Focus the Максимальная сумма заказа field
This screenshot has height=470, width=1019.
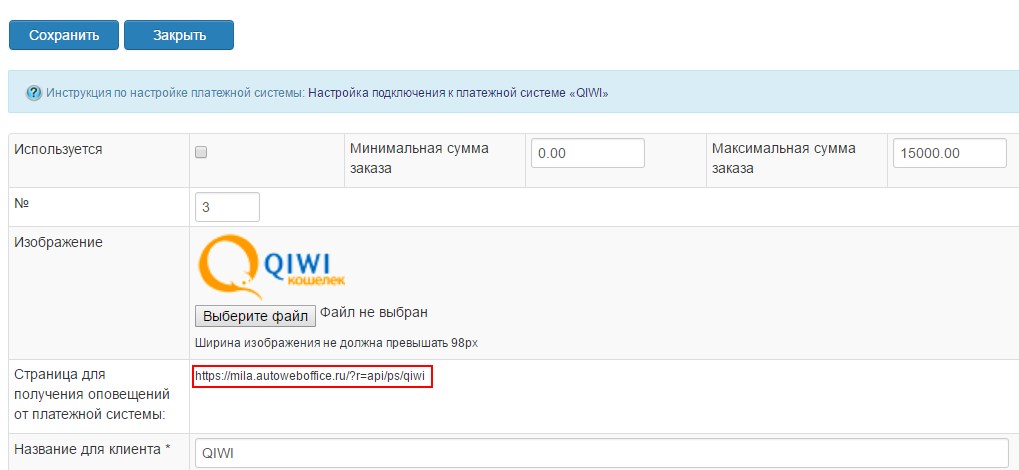949,153
